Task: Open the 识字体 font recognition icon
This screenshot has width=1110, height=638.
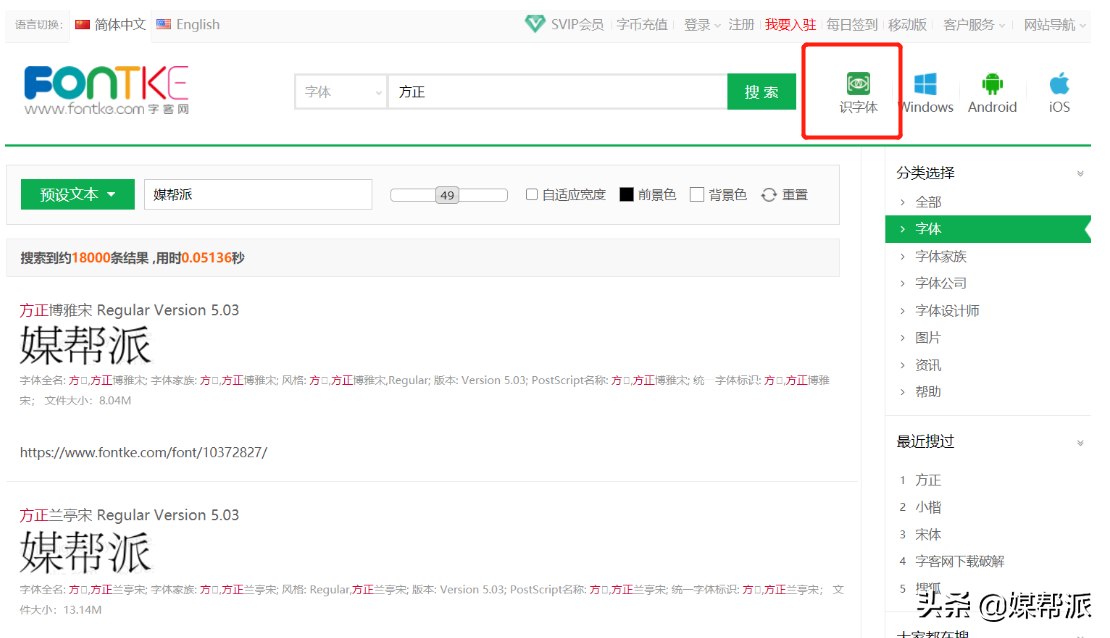Action: click(858, 84)
